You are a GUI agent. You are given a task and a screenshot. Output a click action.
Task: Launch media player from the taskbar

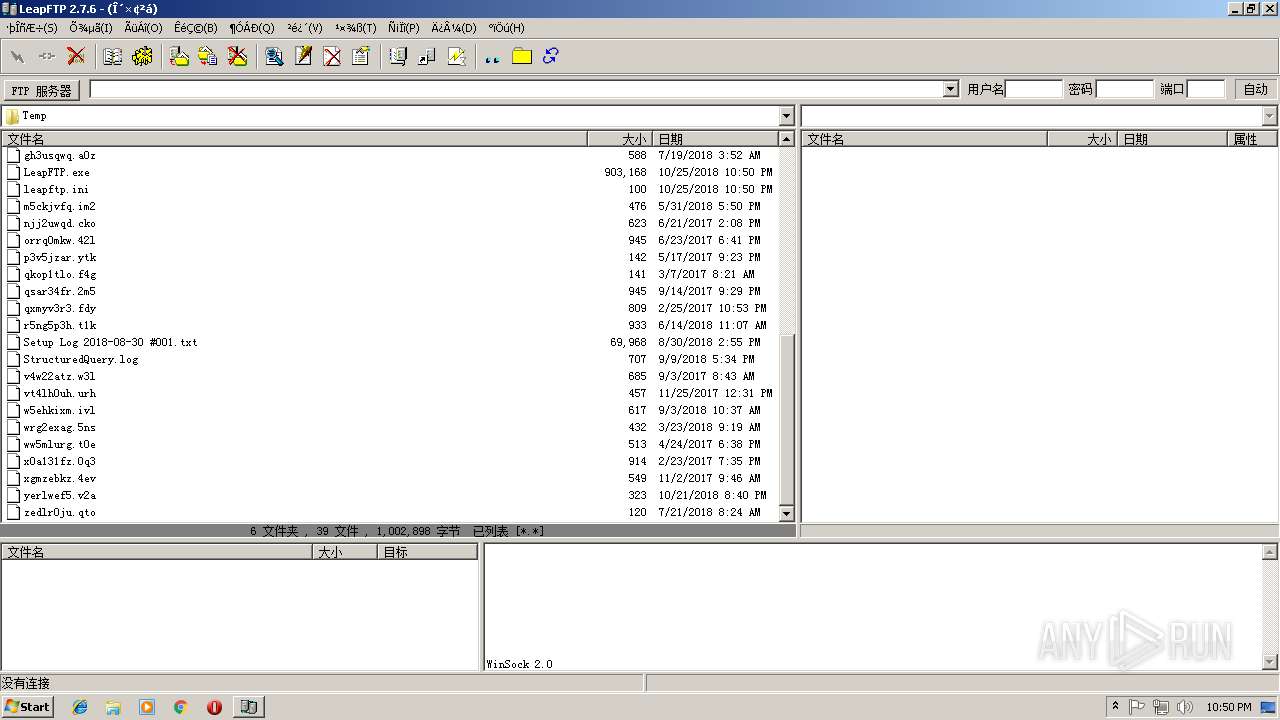(147, 707)
